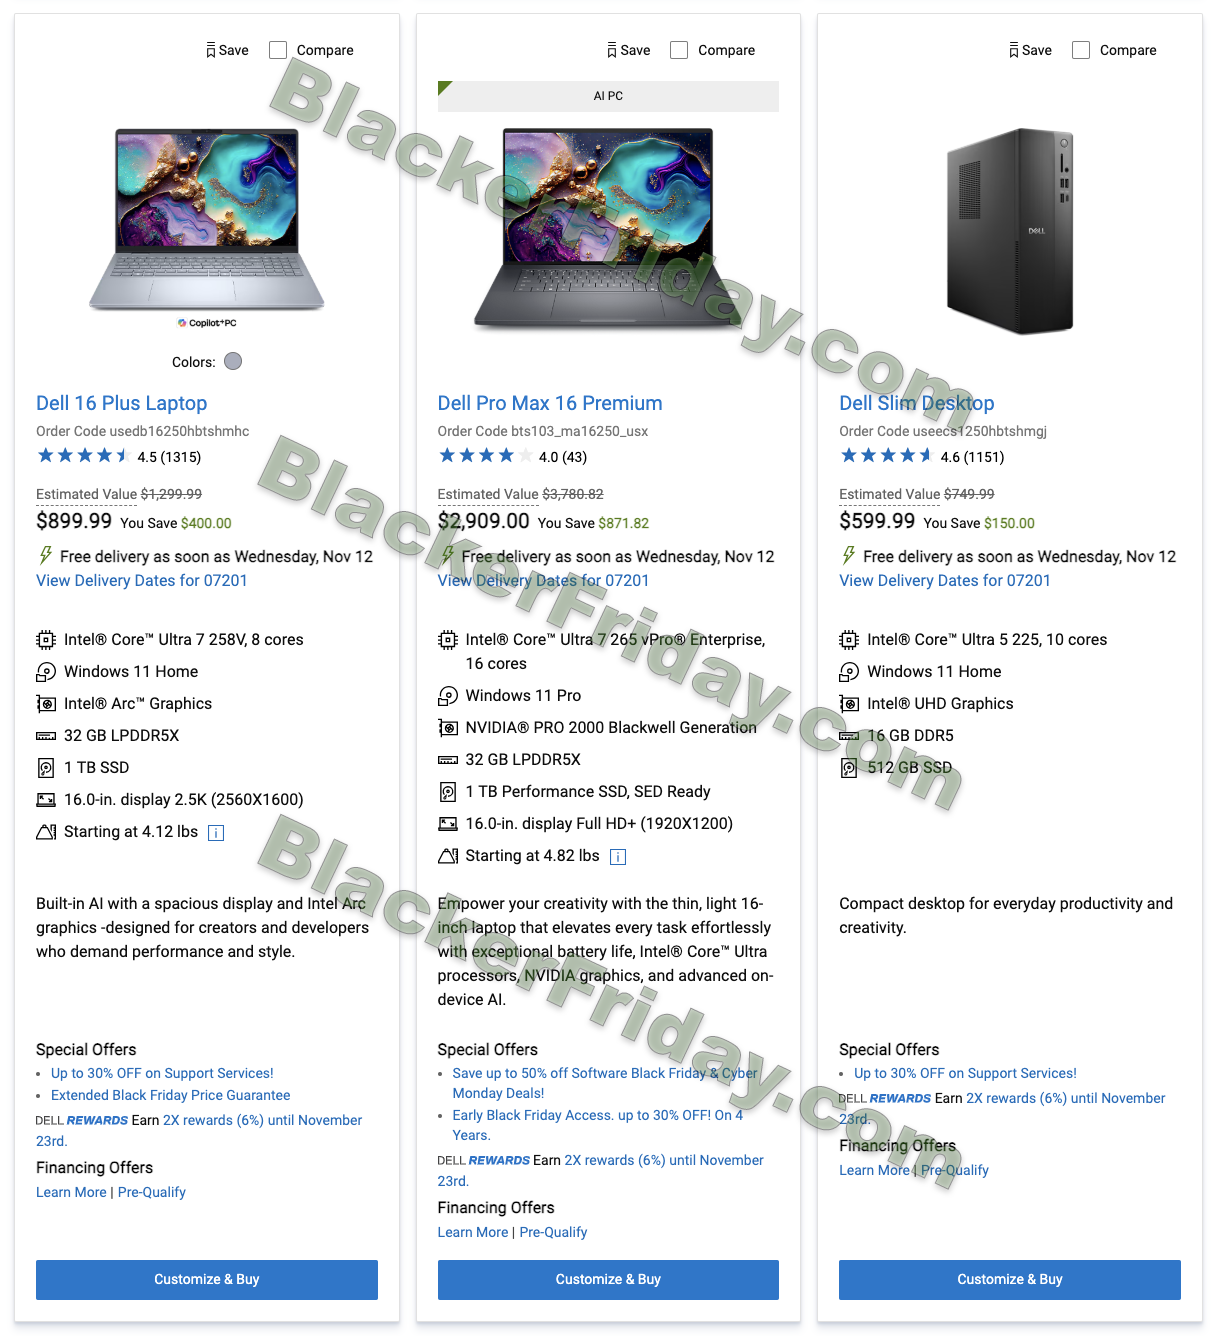Check Compare box for Dell Slim Desktop

[1081, 50]
